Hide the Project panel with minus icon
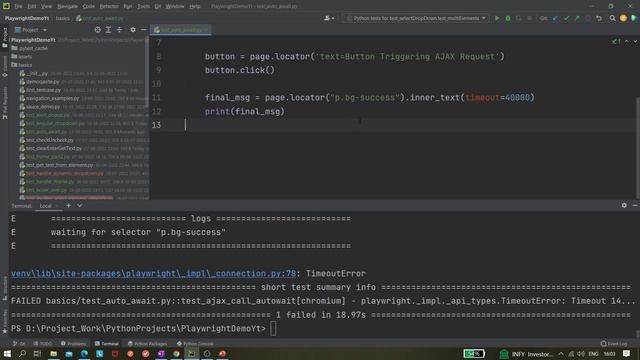640x360 pixels. pos(143,30)
